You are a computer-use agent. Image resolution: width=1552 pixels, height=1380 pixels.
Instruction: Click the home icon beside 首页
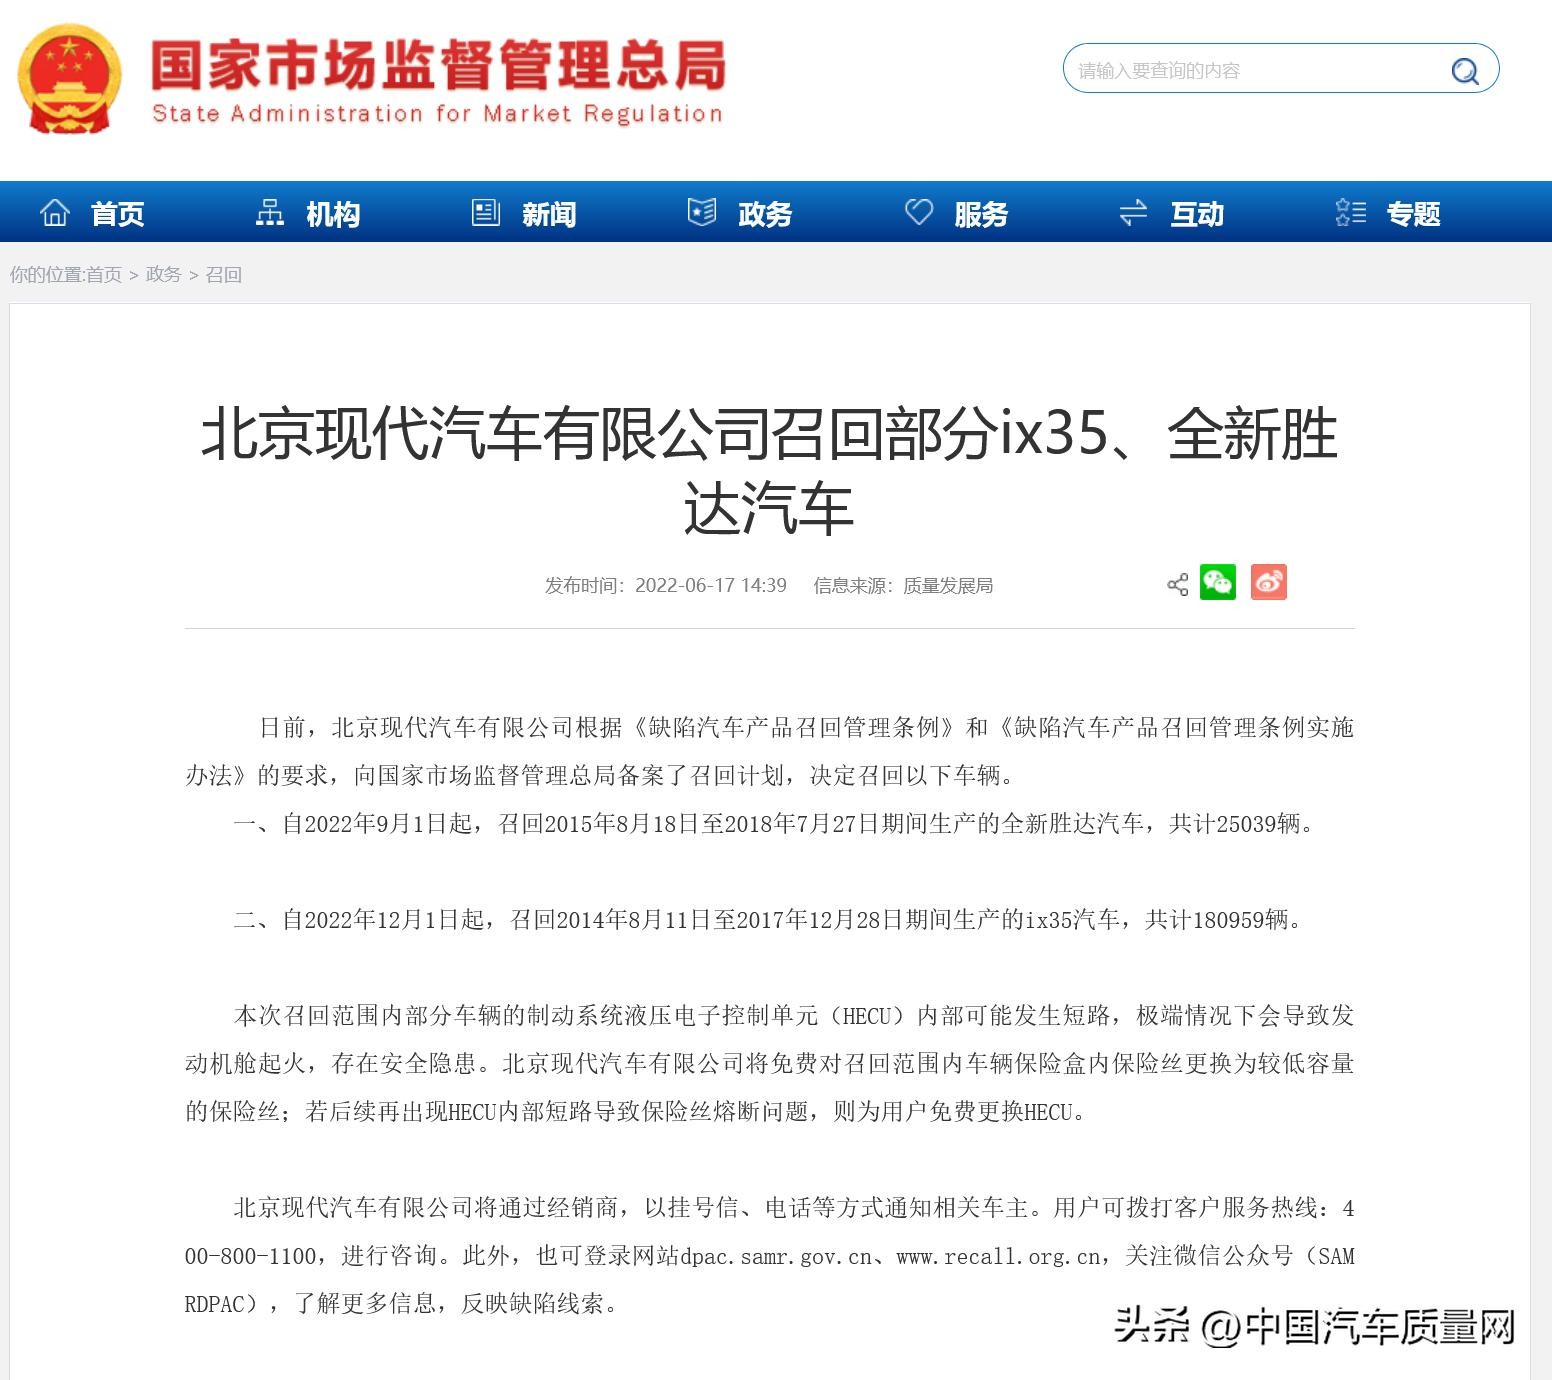(55, 213)
